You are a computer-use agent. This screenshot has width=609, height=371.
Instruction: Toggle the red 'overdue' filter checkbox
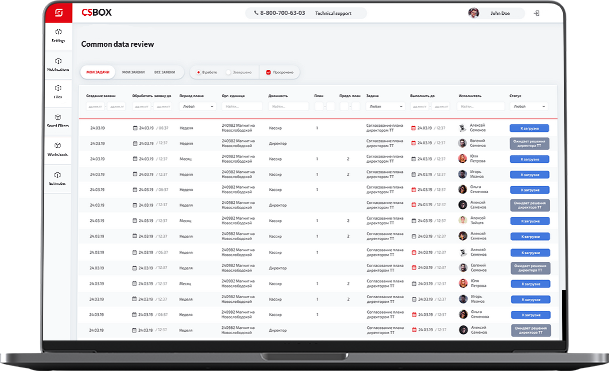click(268, 72)
